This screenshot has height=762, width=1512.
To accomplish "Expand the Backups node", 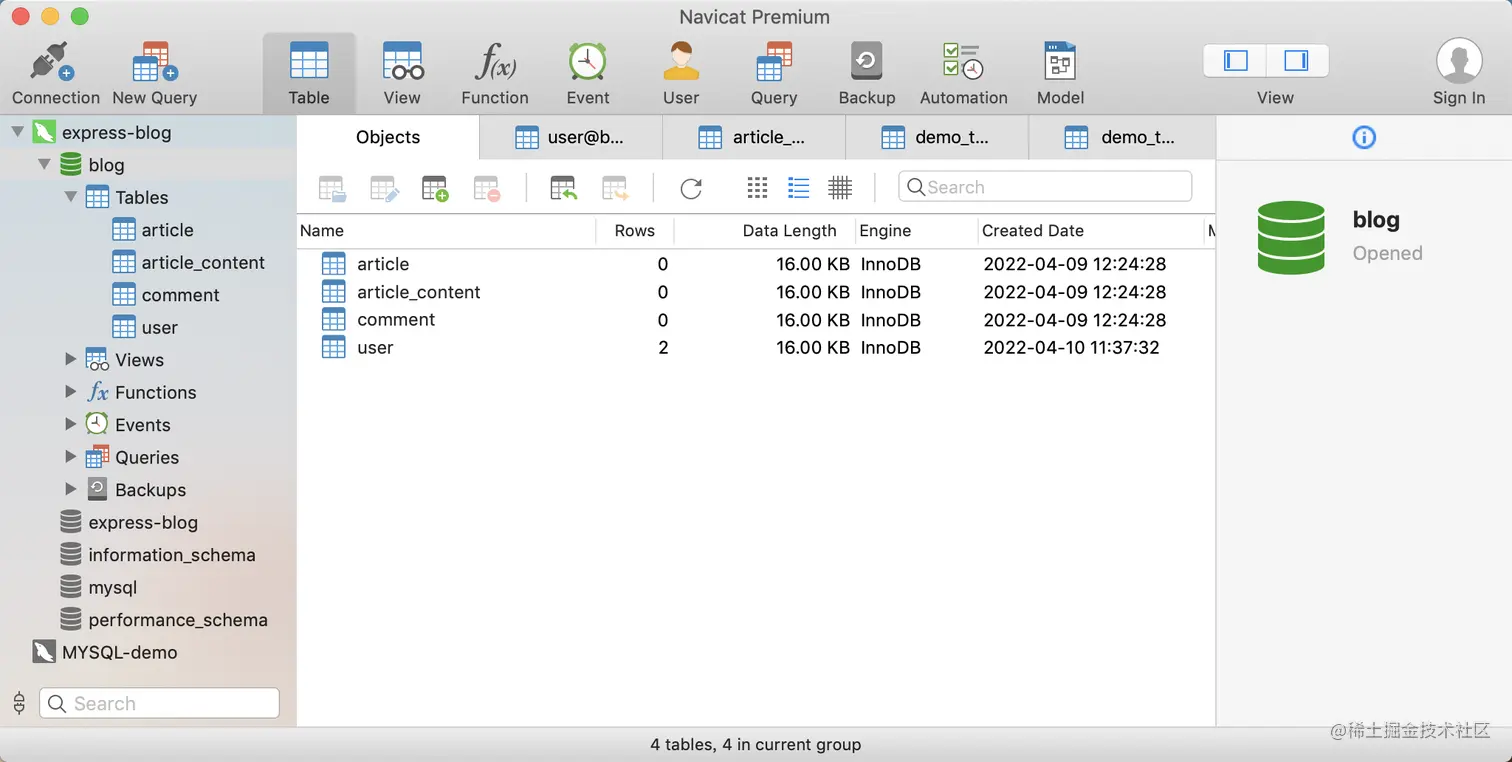I will [71, 489].
